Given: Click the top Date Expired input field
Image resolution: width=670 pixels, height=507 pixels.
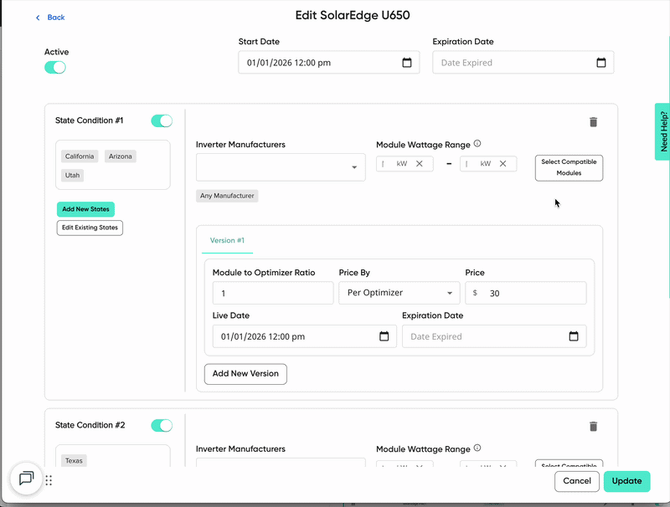Looking at the screenshot, I should pyautogui.click(x=523, y=63).
